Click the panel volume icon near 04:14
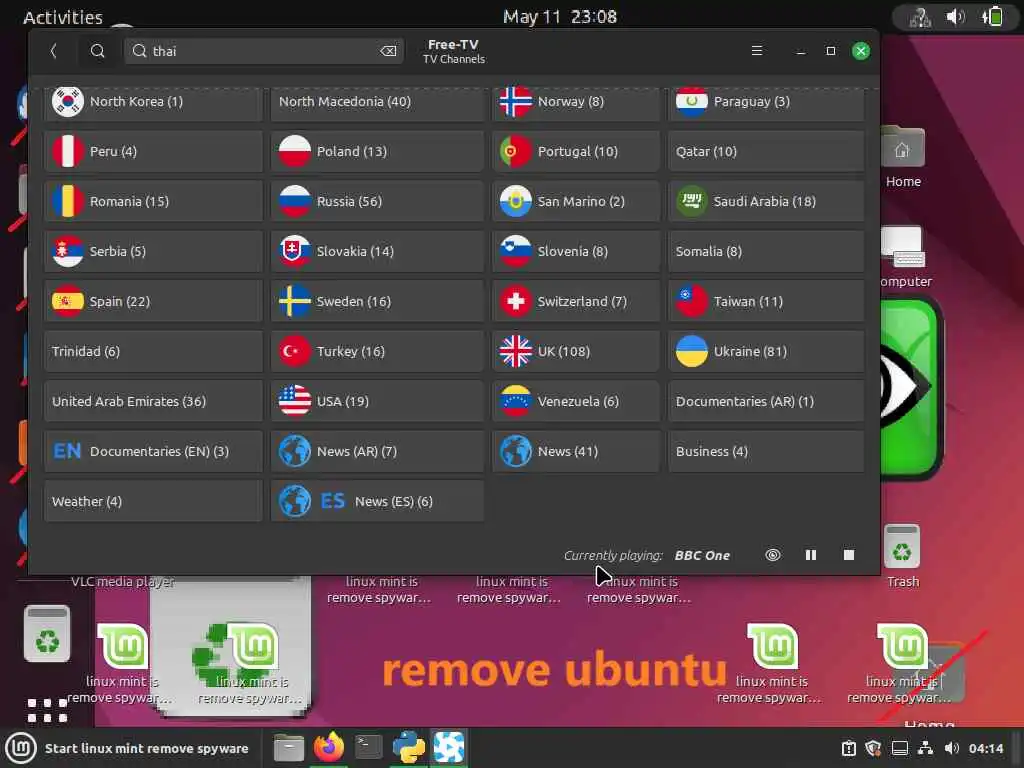The height and width of the screenshot is (768, 1024). point(952,748)
